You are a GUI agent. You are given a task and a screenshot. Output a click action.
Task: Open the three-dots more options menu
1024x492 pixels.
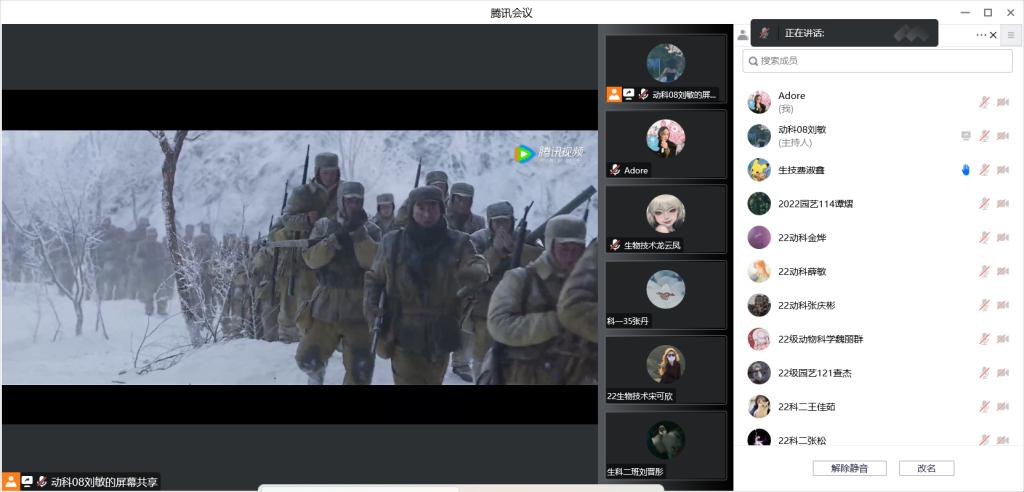tap(981, 35)
